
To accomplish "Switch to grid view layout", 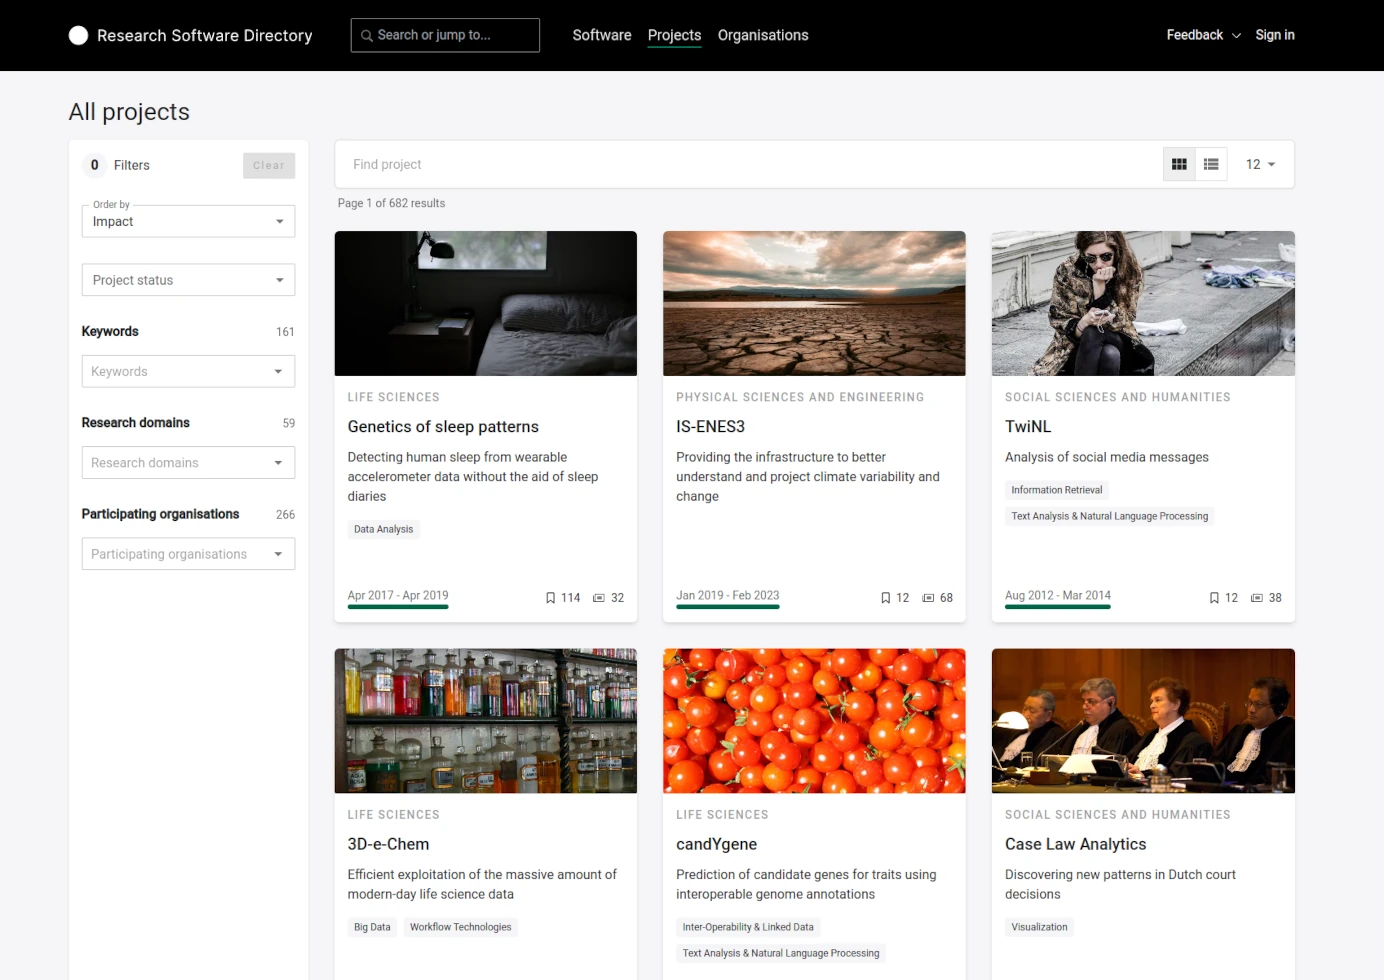I will point(1179,165).
